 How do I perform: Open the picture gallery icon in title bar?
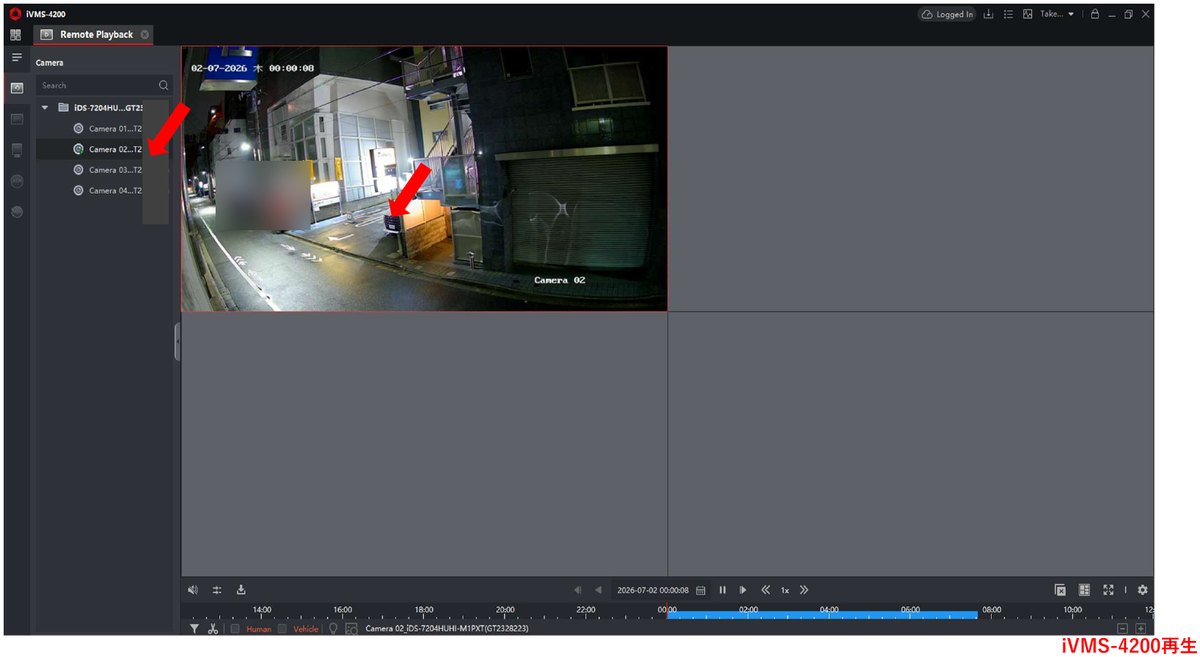coord(1027,14)
